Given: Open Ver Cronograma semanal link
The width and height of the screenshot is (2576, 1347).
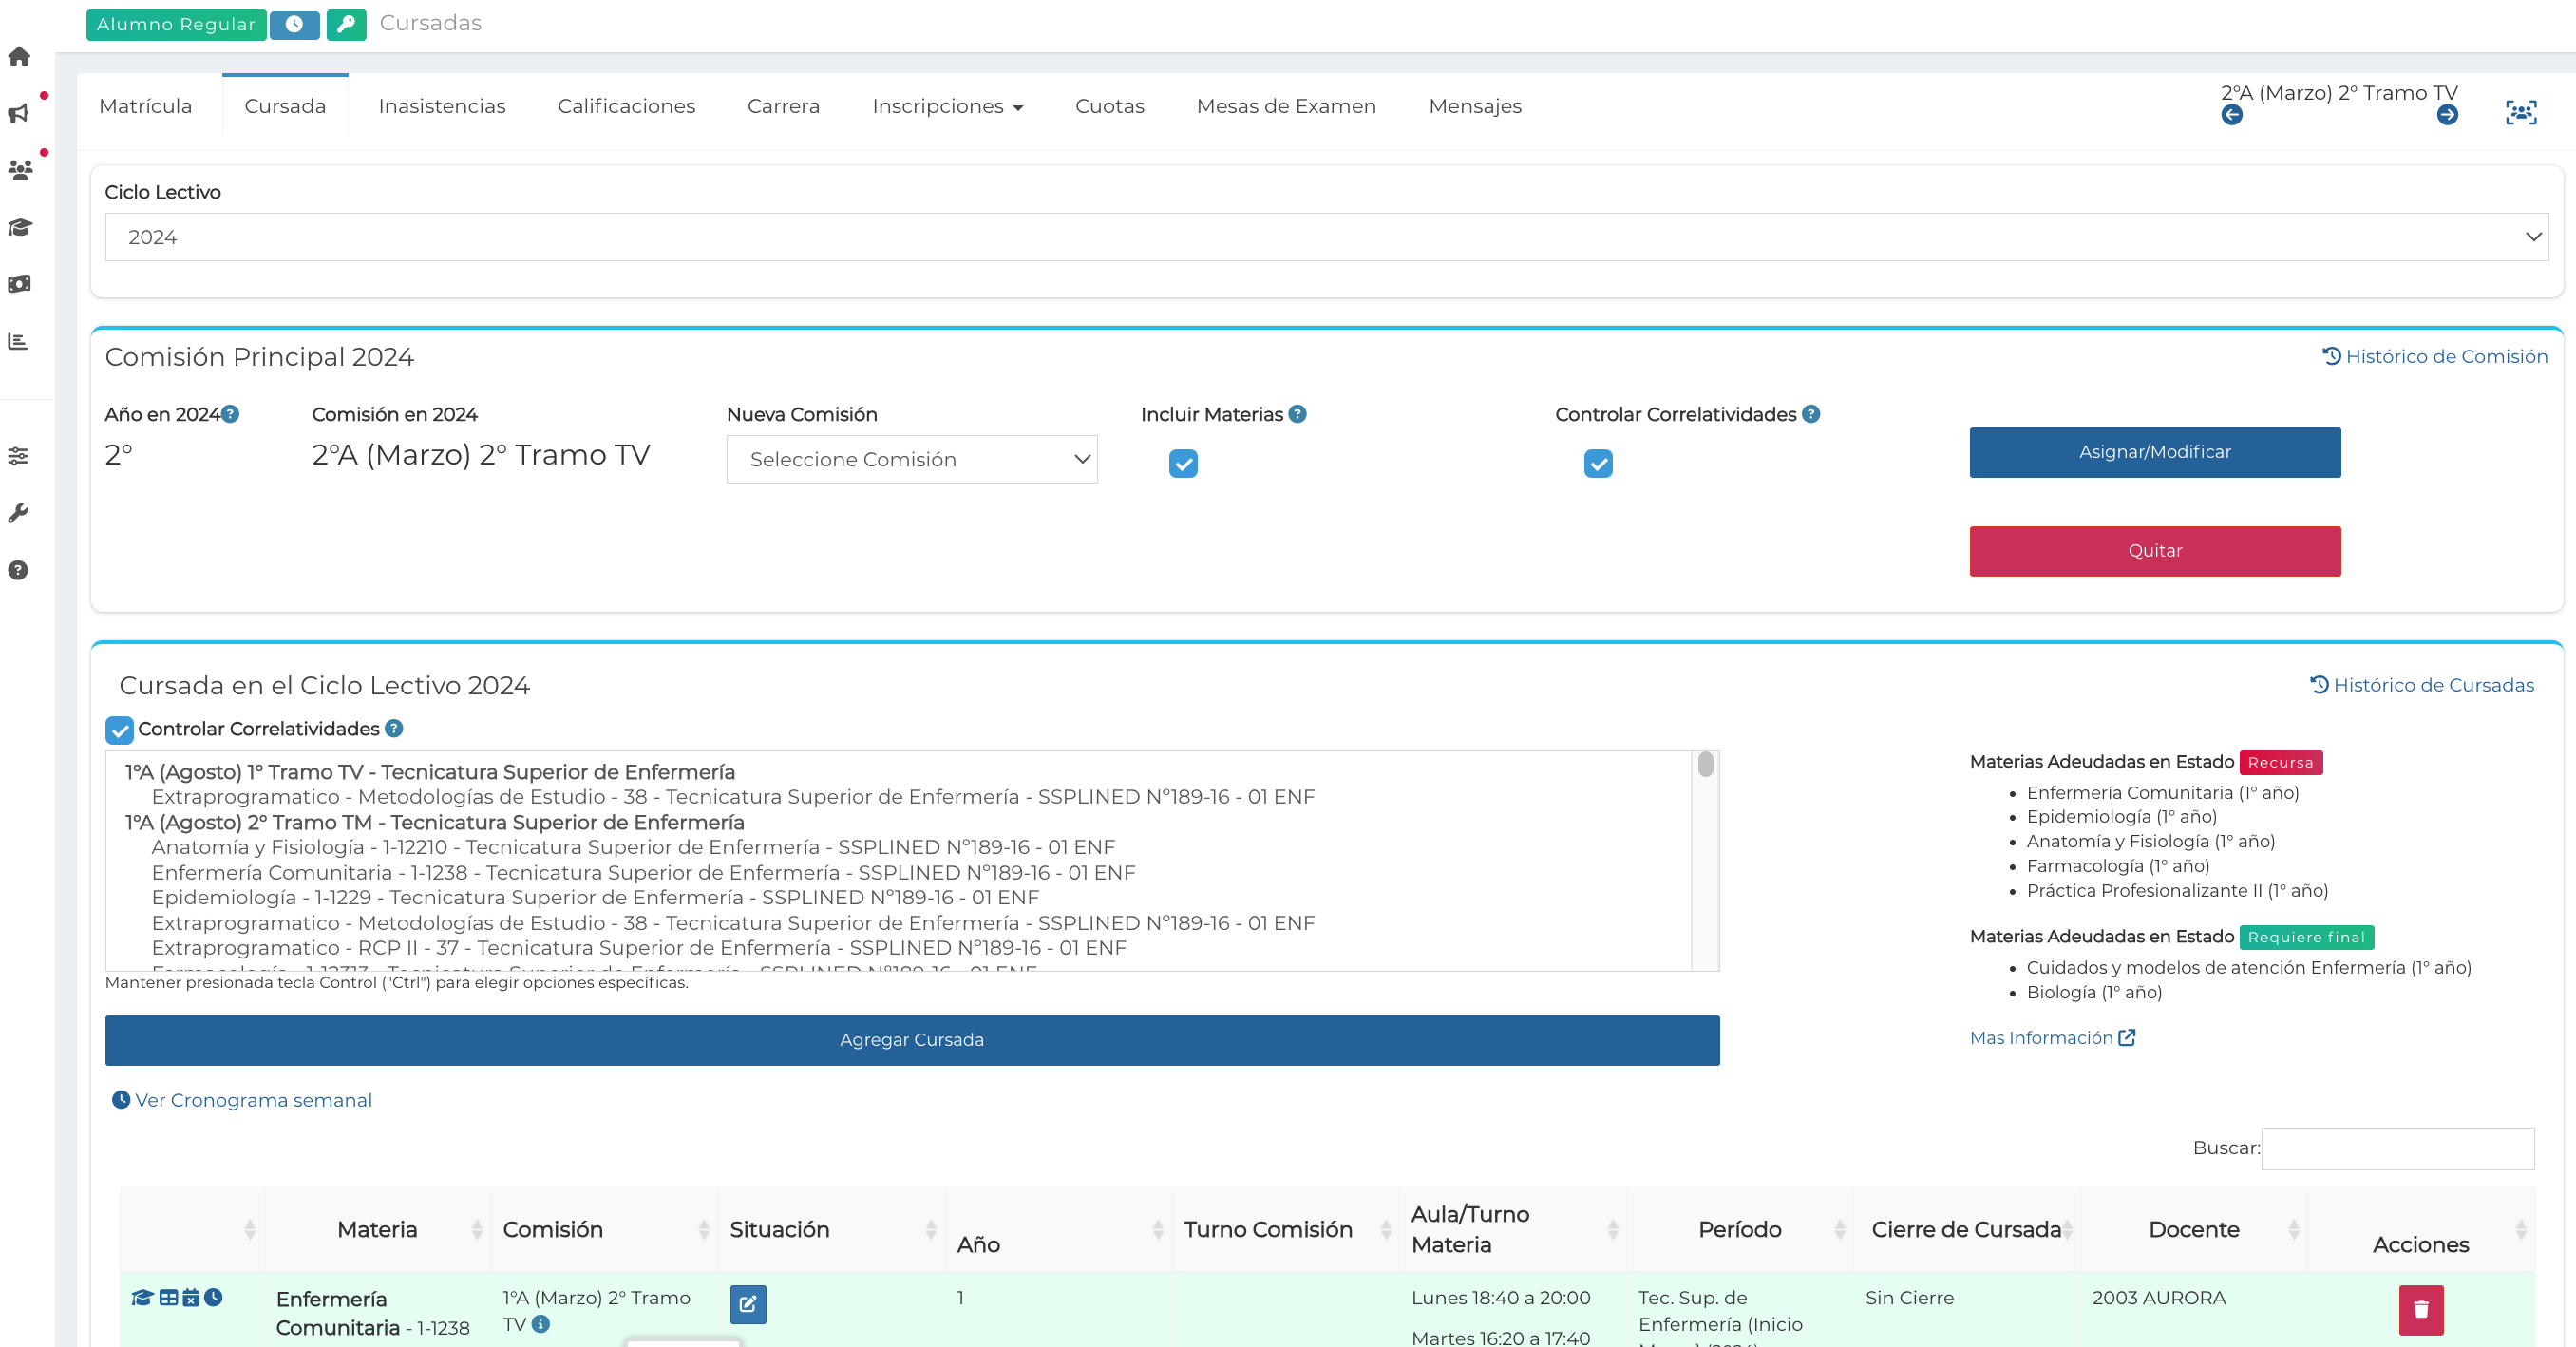Looking at the screenshot, I should point(253,1100).
